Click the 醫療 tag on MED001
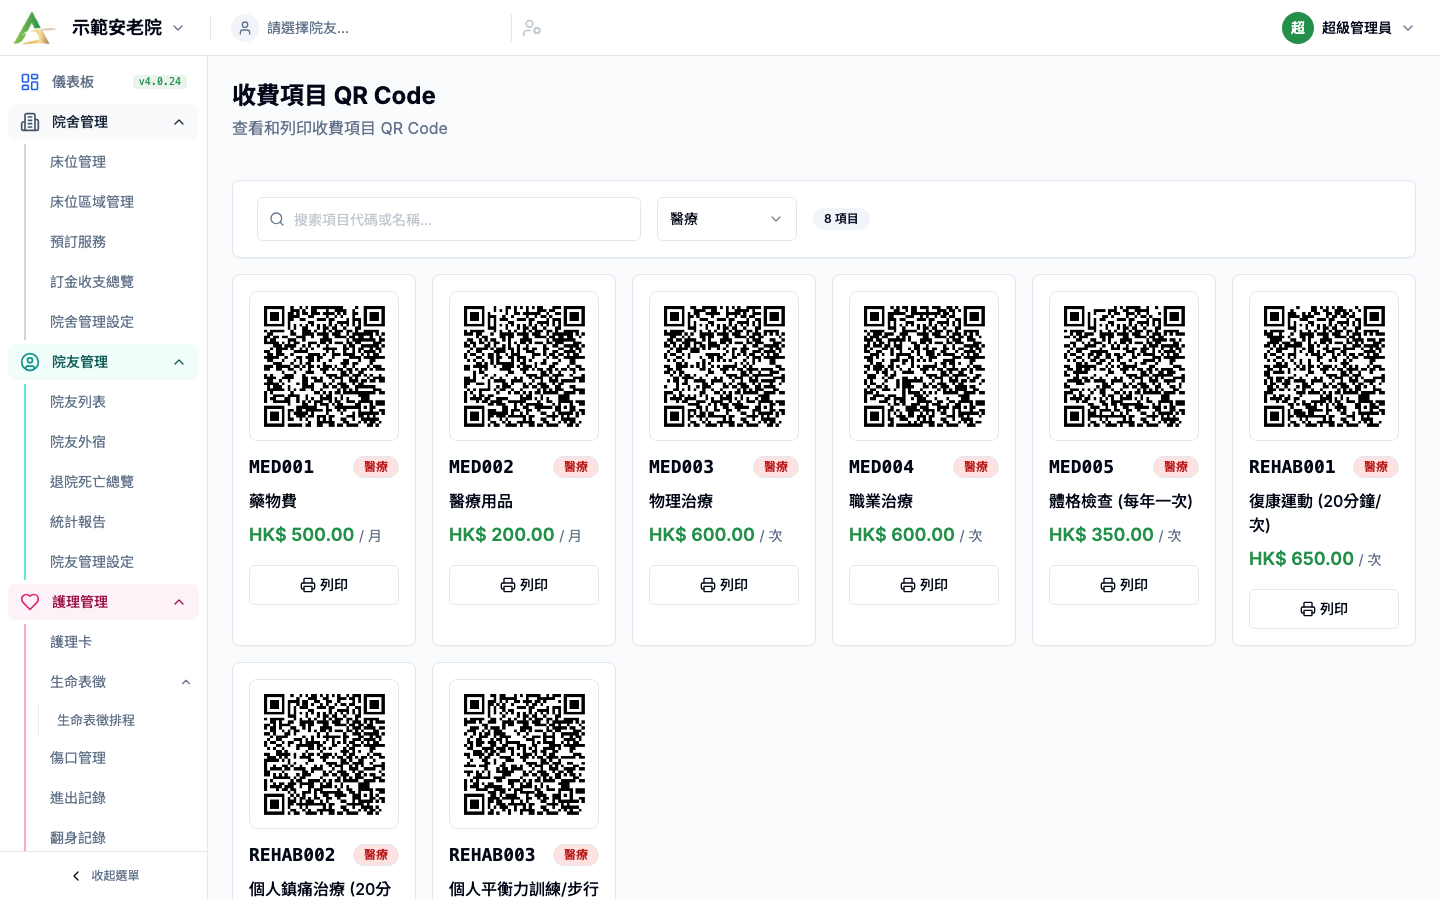 click(x=376, y=467)
